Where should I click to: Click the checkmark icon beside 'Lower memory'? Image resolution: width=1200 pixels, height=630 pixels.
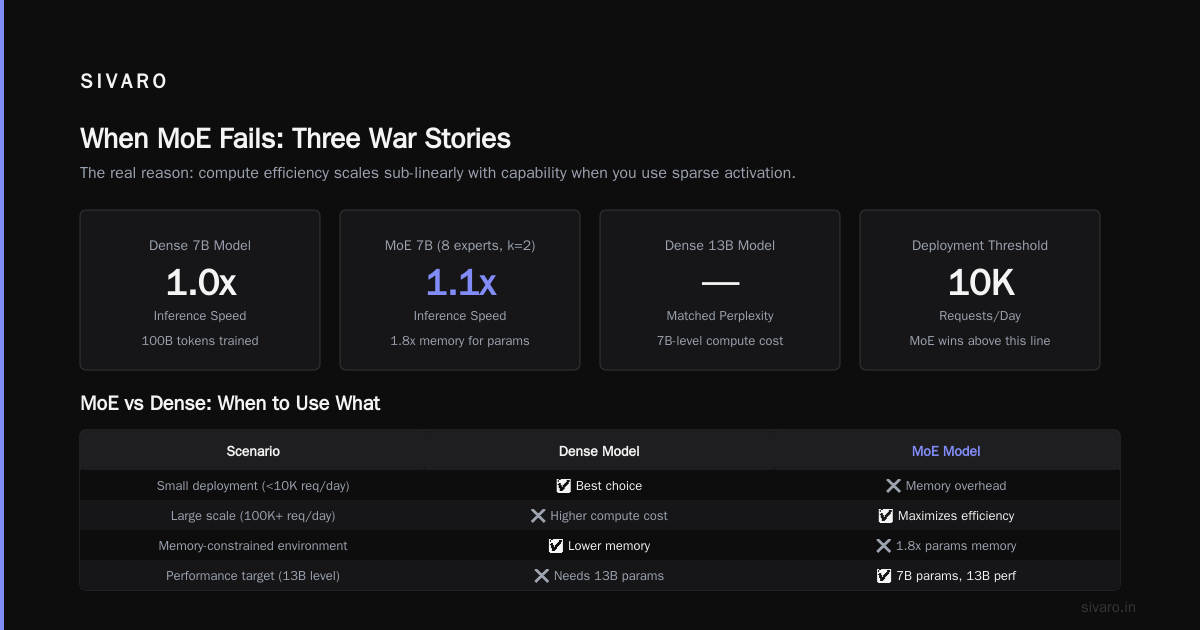[556, 546]
